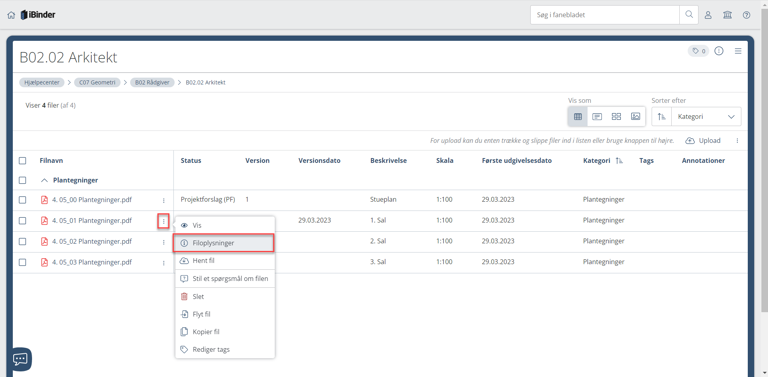Open file 4. 05_00 Plantegninger.pdf

(x=92, y=200)
